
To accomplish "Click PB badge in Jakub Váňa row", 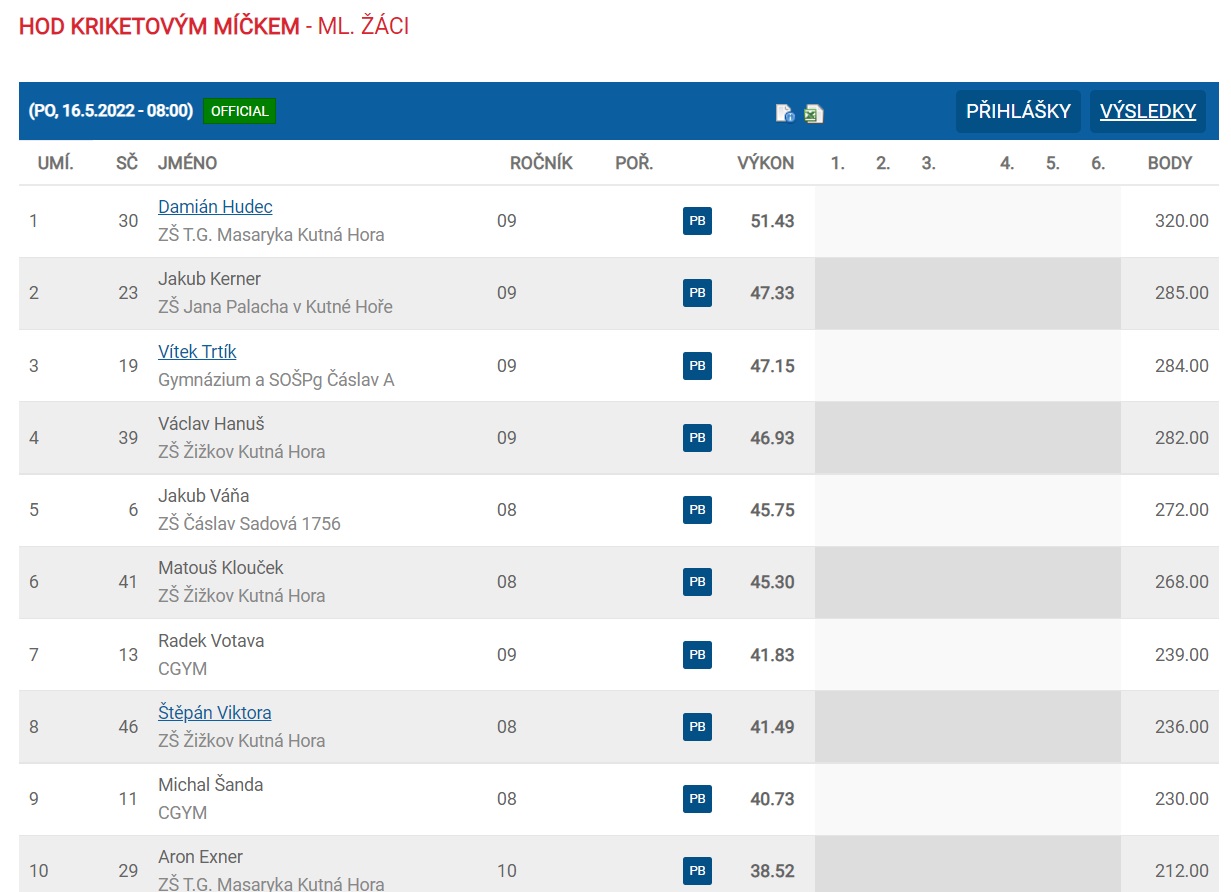I will coord(697,510).
